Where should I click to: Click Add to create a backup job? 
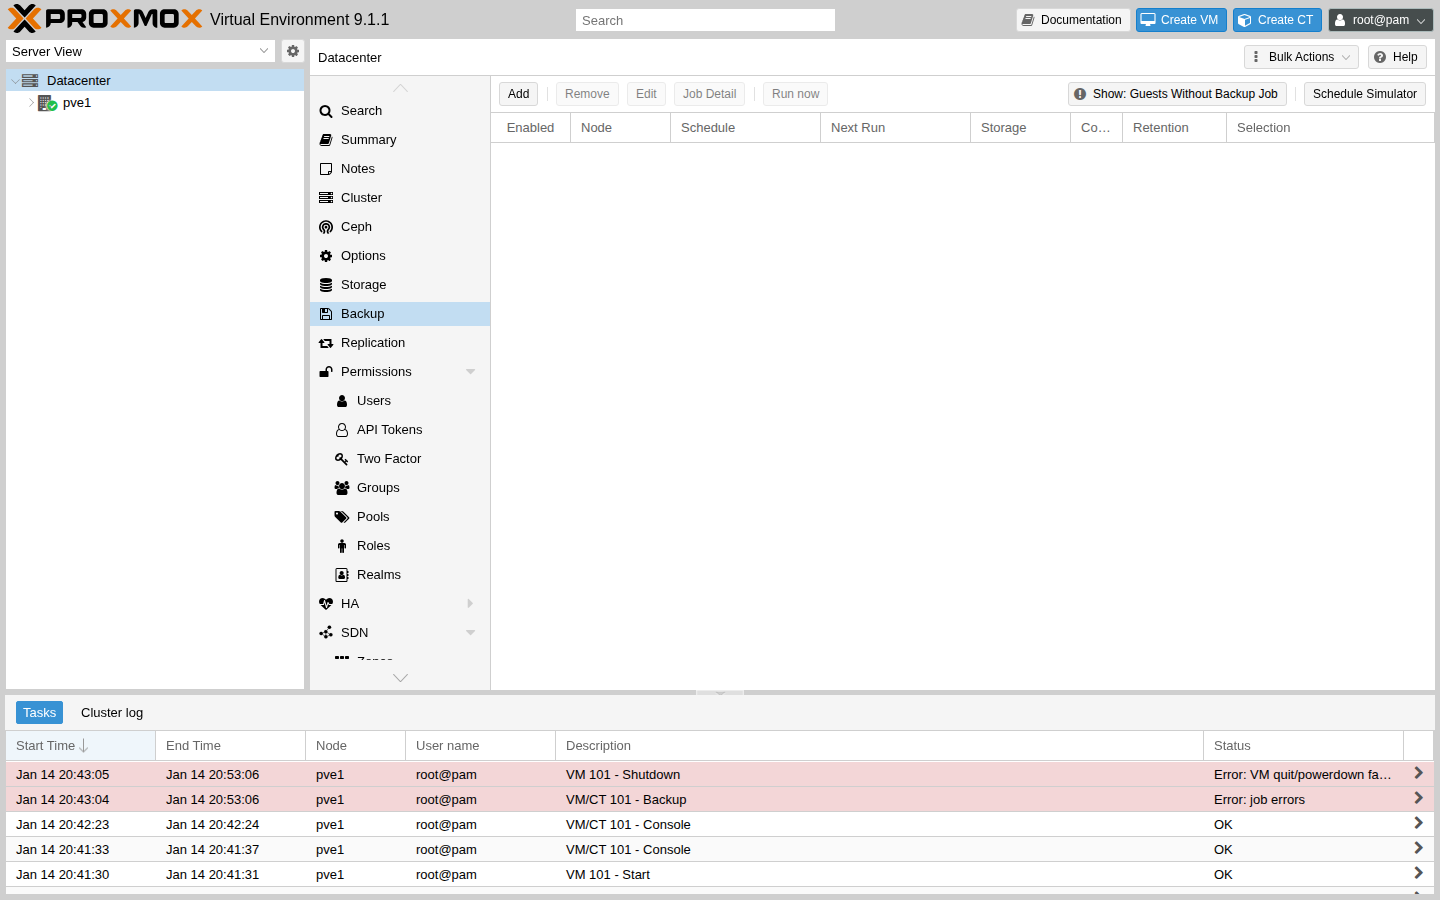tap(518, 93)
